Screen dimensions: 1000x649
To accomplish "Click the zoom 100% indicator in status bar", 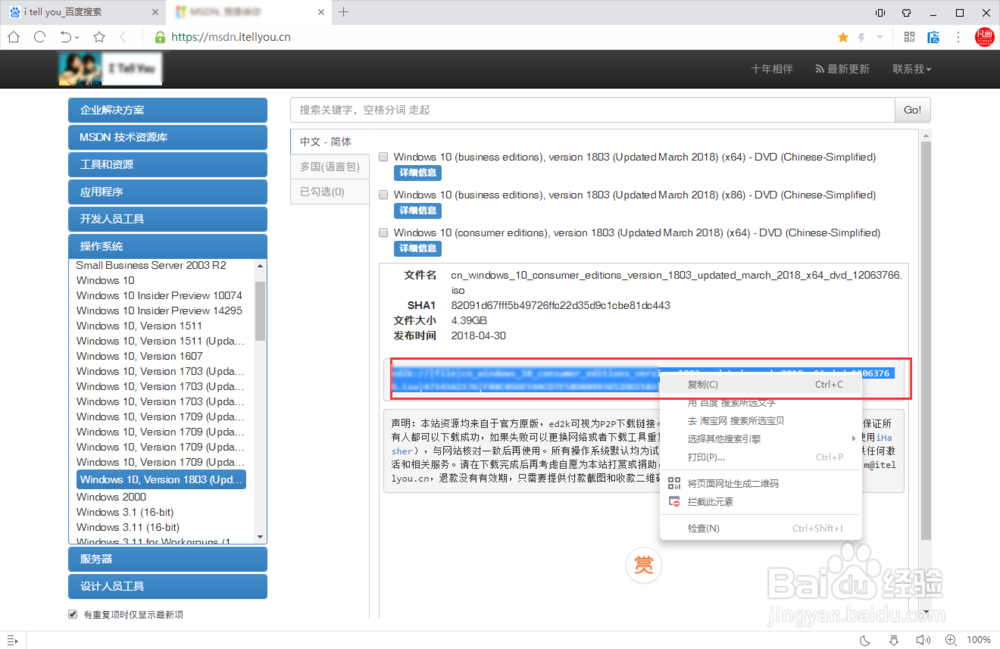I will (978, 639).
